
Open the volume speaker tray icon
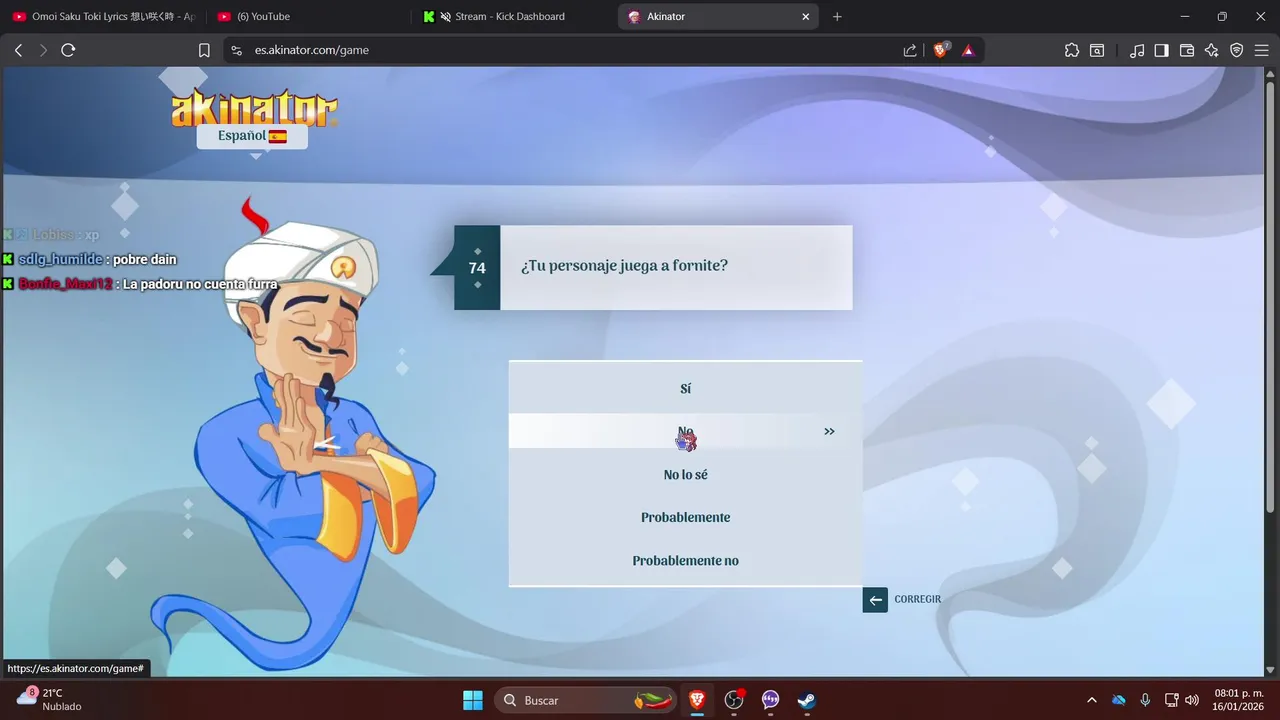tap(1191, 700)
